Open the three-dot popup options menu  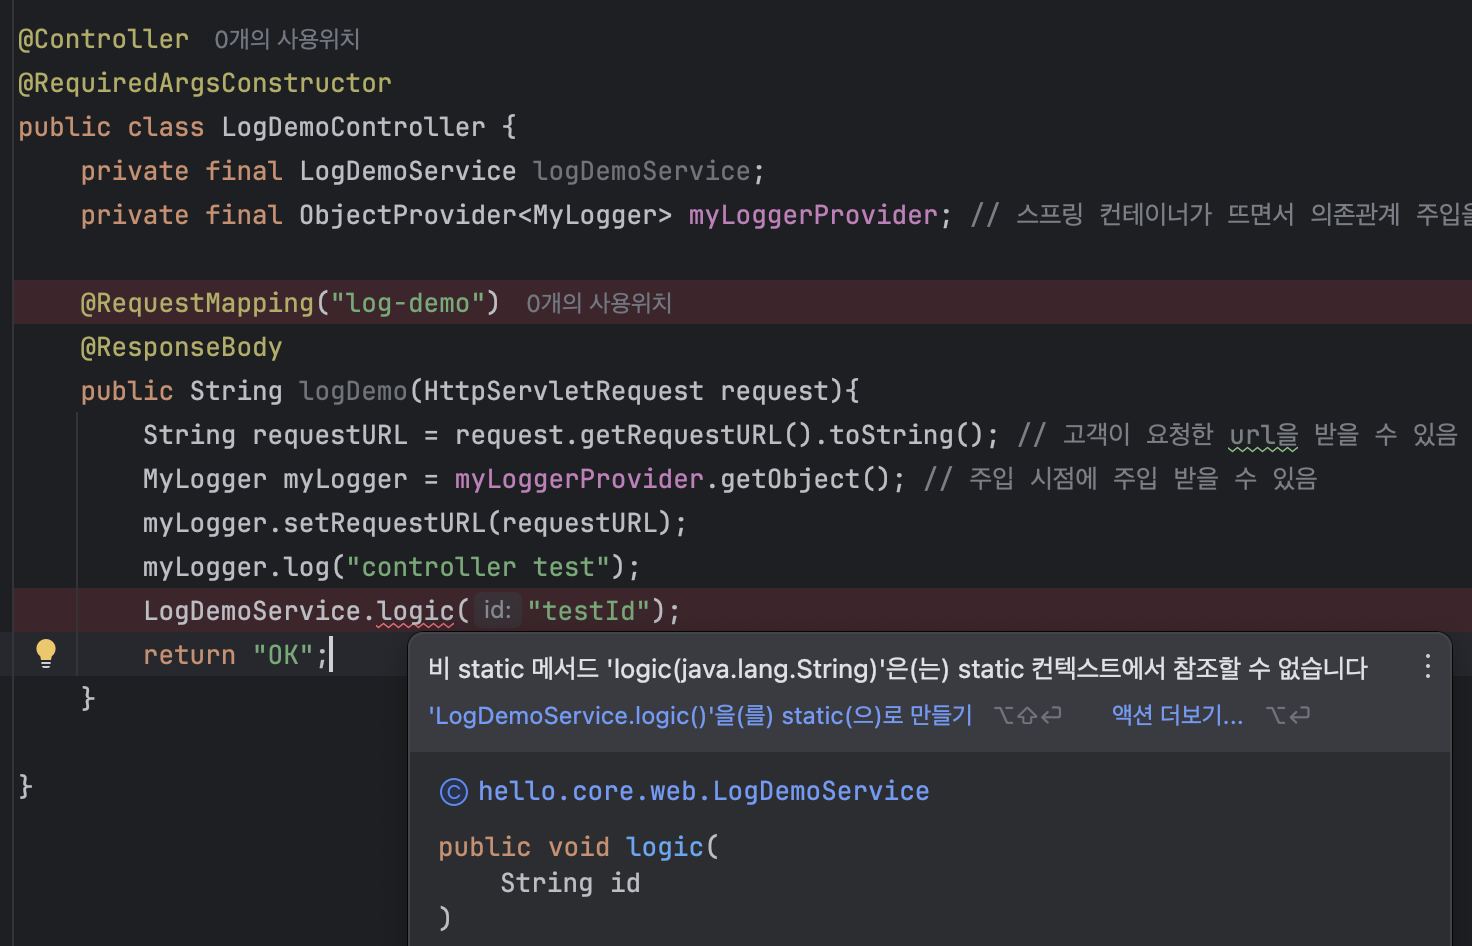click(1427, 666)
